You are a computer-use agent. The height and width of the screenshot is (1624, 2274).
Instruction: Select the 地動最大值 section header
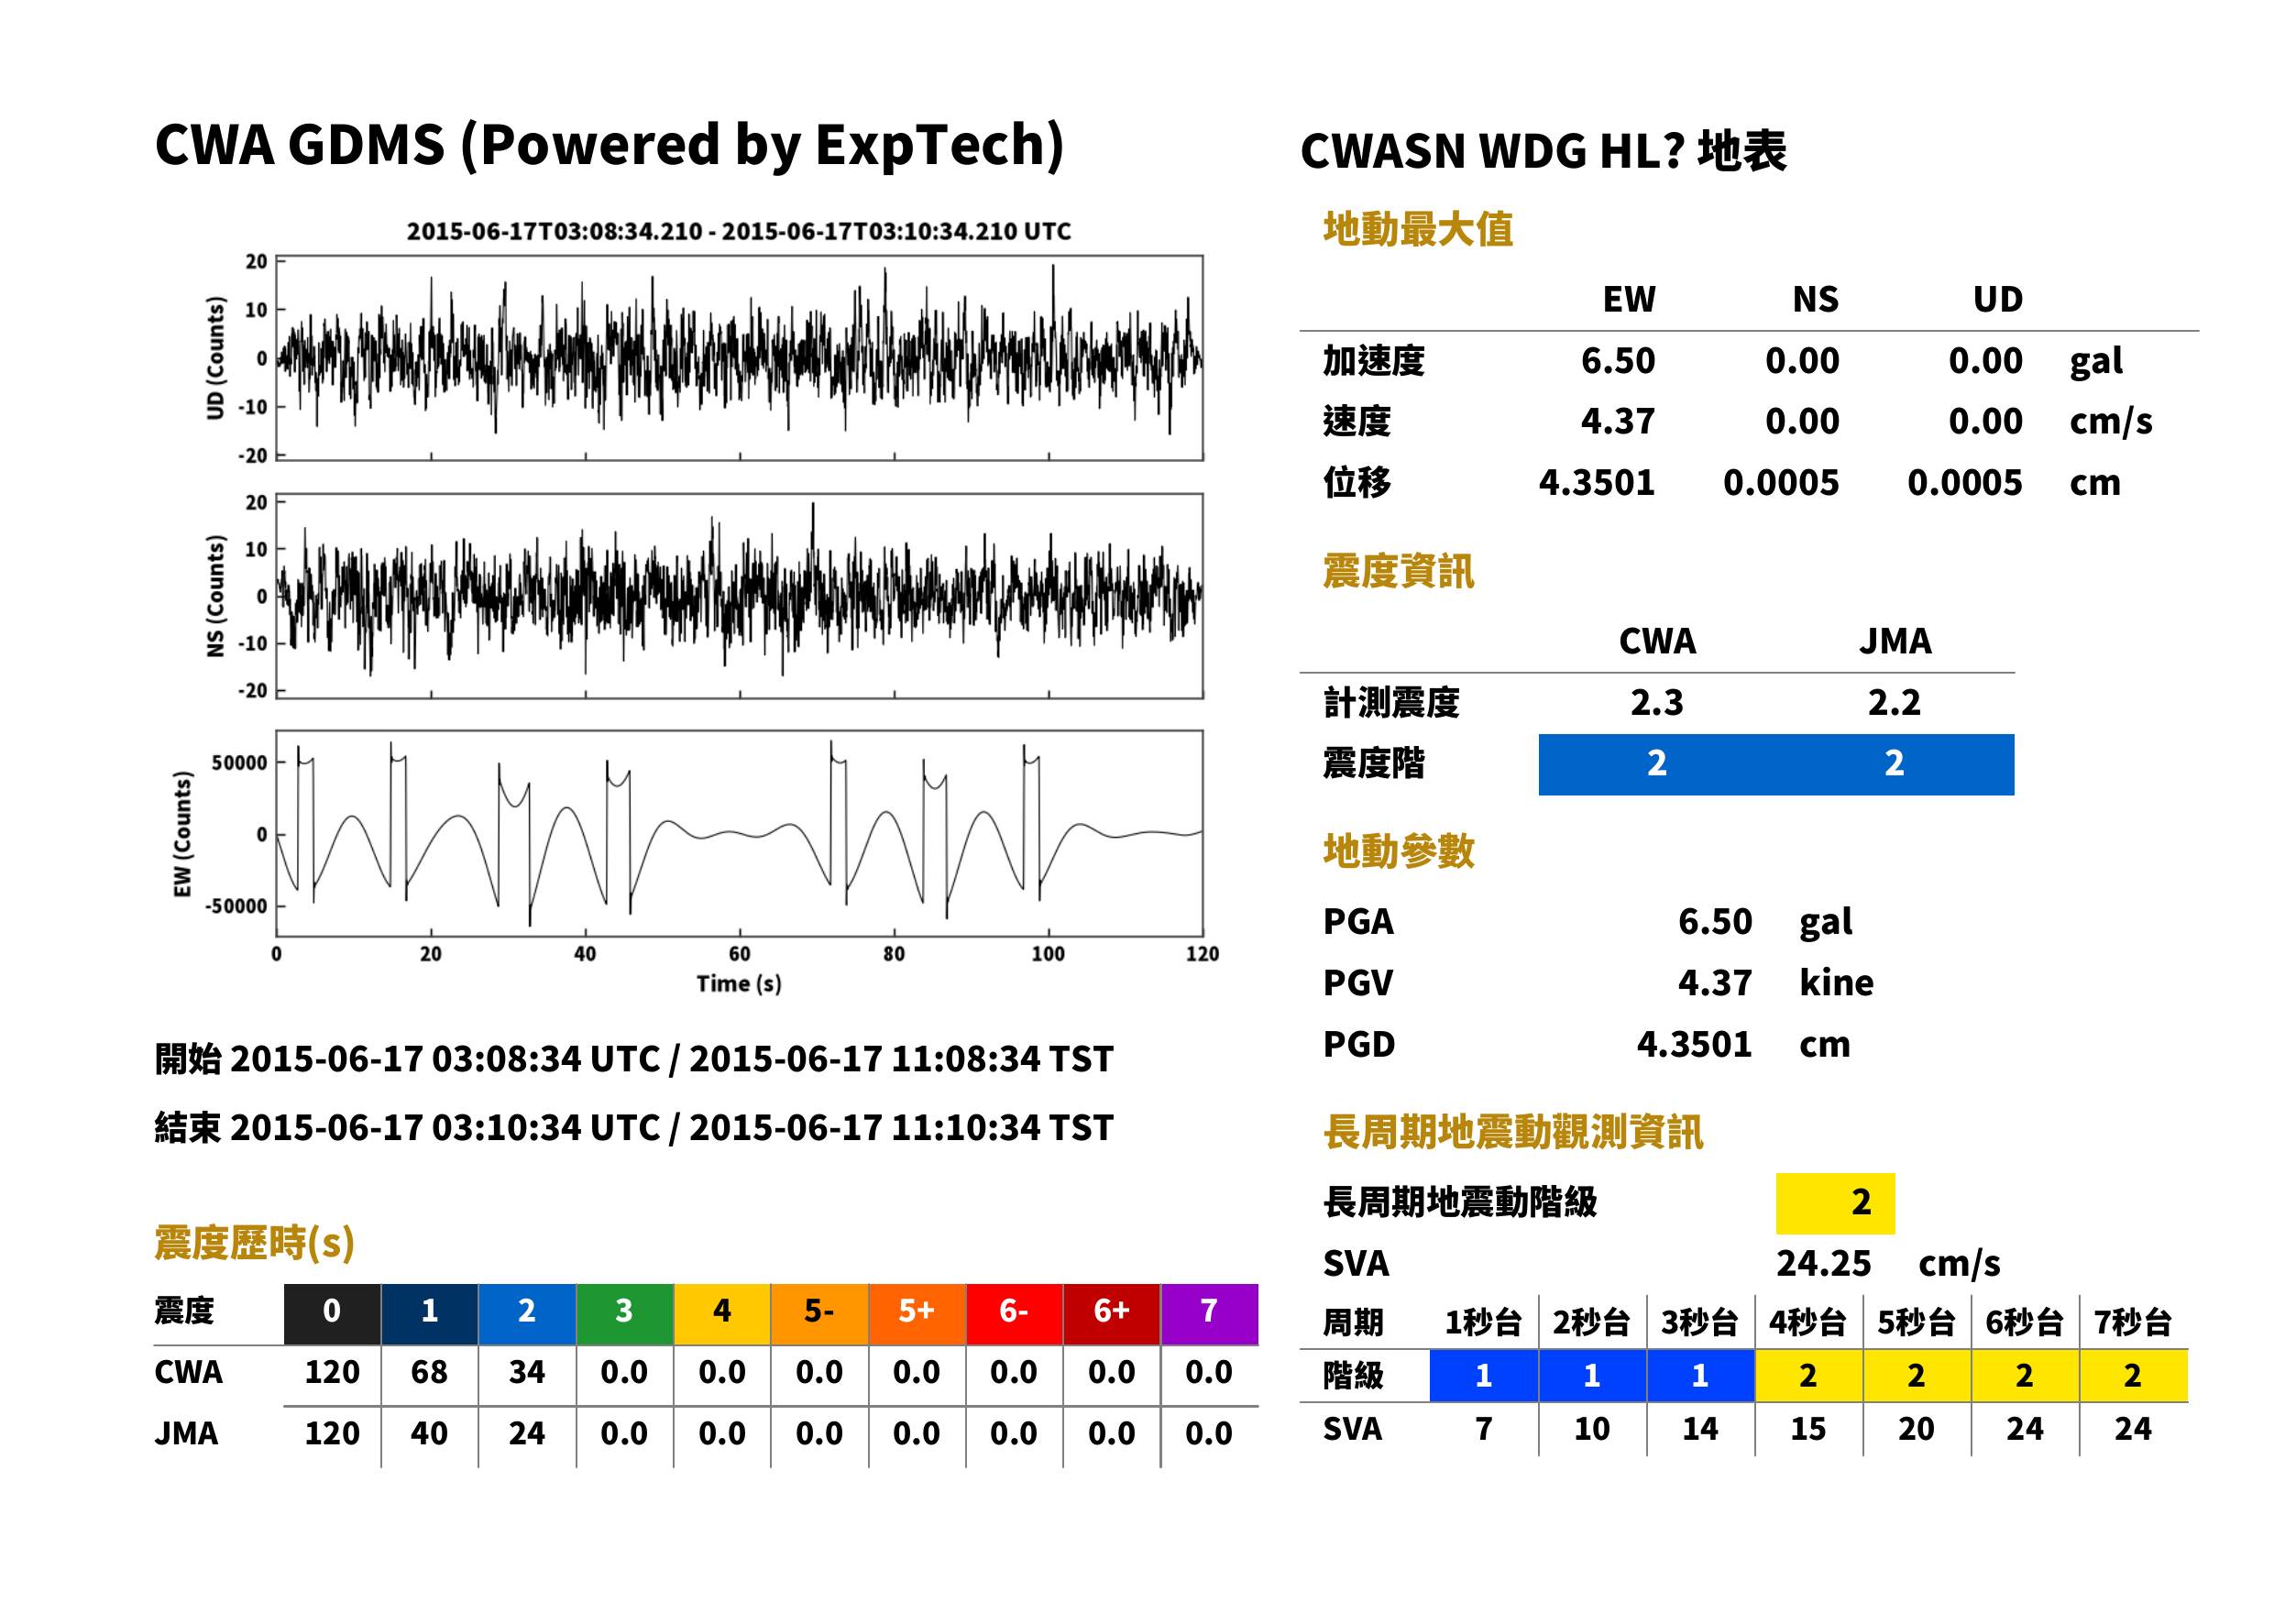tap(1418, 229)
